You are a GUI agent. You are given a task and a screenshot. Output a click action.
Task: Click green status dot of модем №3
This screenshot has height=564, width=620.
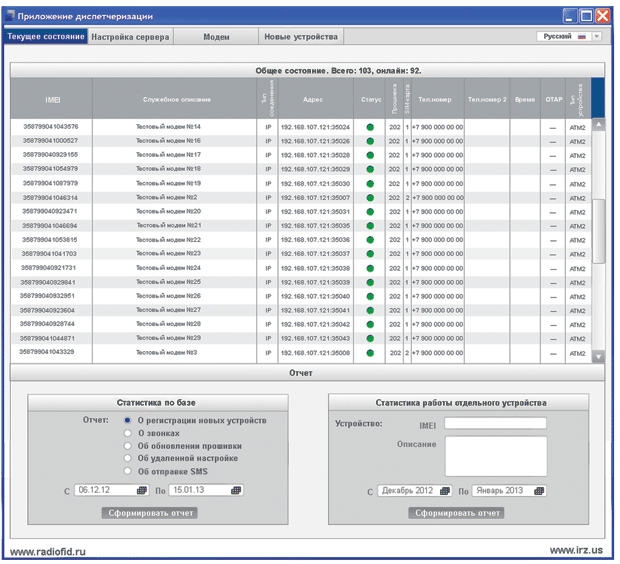[370, 353]
